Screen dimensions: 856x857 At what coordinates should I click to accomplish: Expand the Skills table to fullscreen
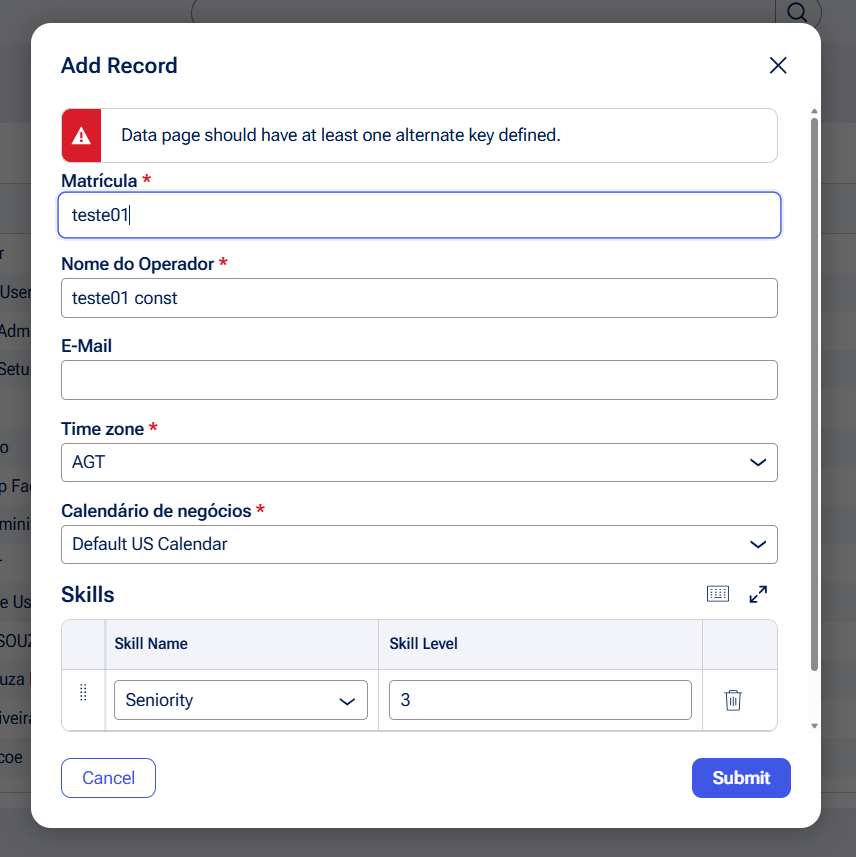click(x=758, y=594)
